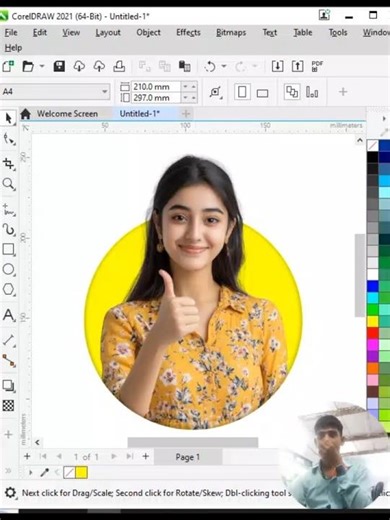Select the Crop tool

click(x=8, y=163)
